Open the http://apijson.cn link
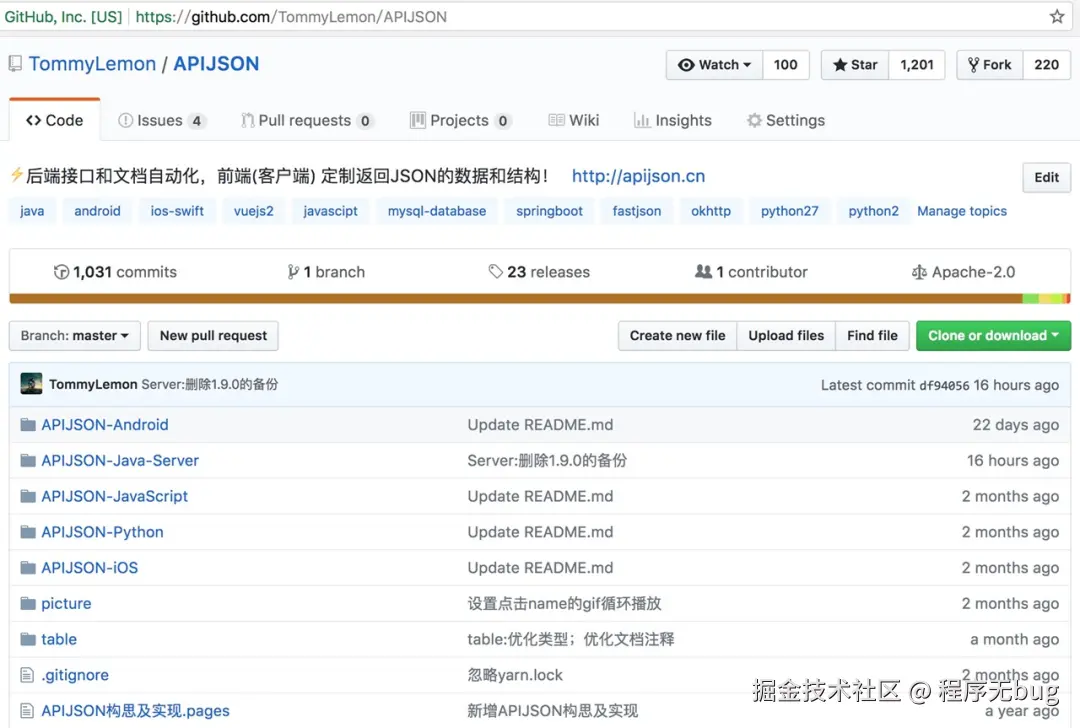1080x728 pixels. (x=638, y=176)
